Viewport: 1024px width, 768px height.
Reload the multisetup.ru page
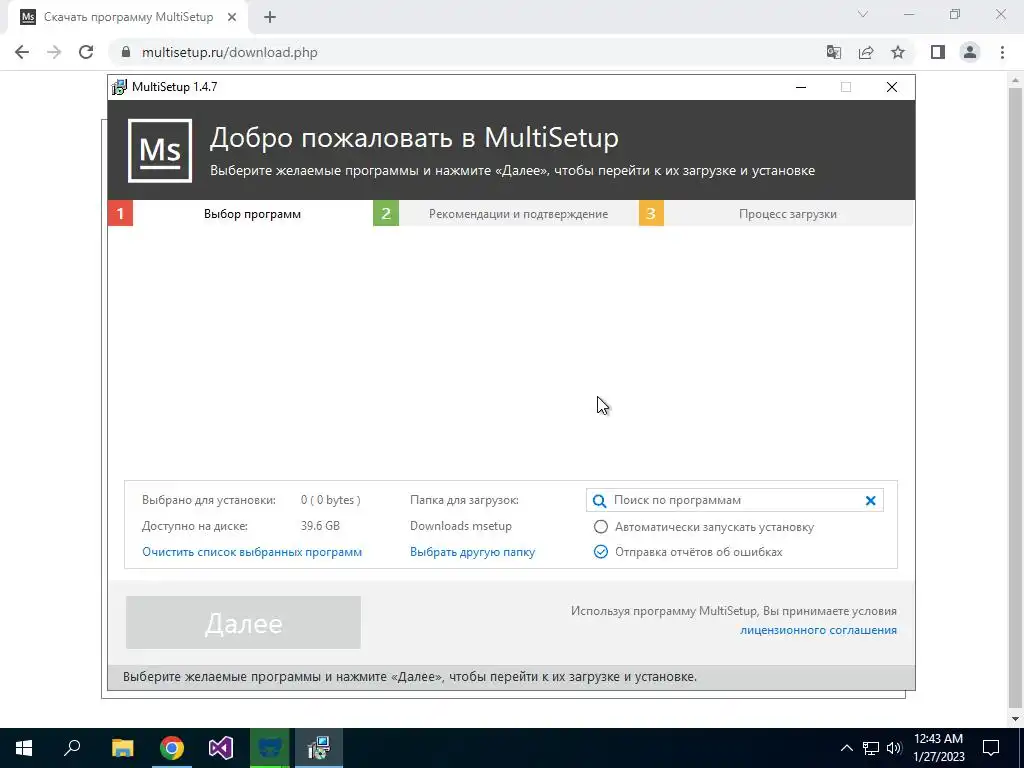click(x=86, y=52)
